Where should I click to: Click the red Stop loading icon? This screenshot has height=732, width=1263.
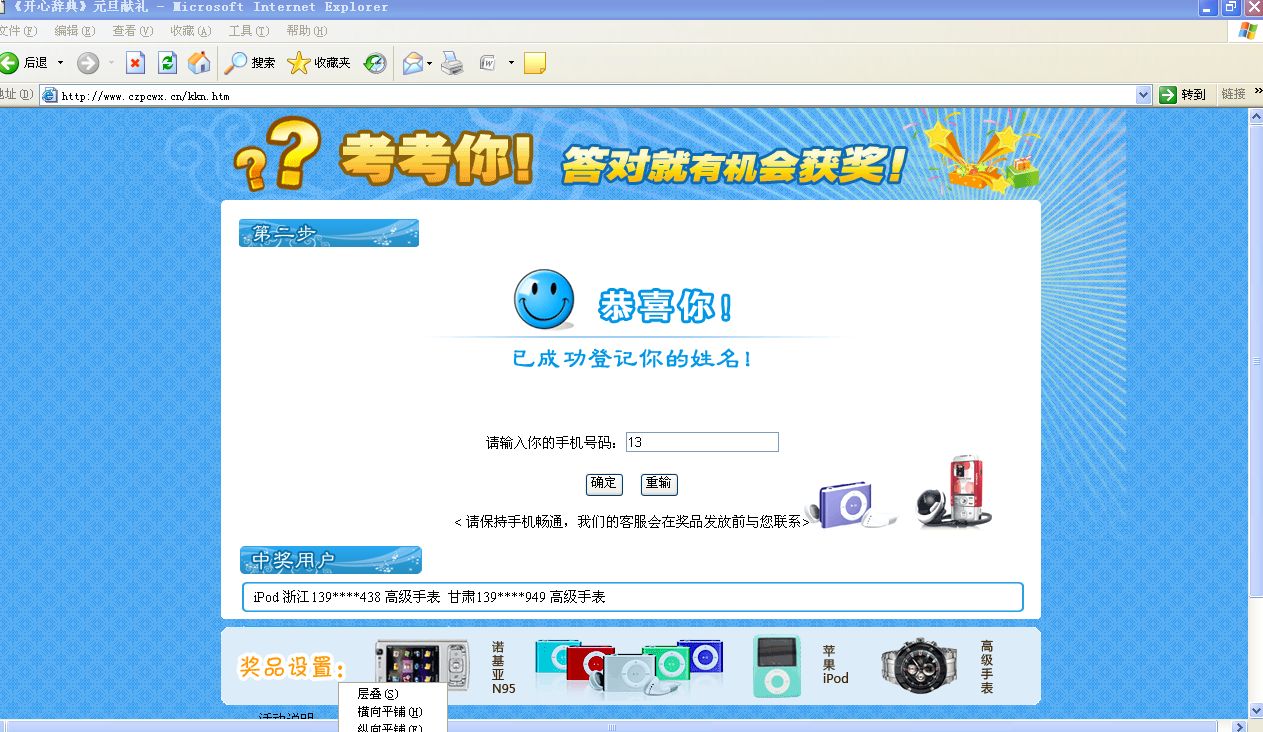[x=135, y=63]
